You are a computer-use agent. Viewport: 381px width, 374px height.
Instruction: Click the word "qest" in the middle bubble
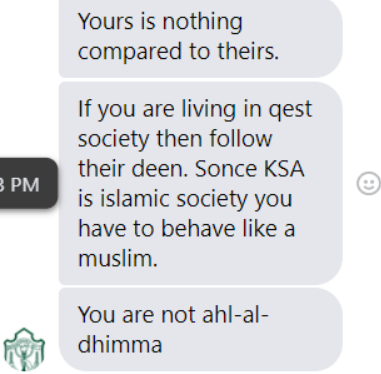(290, 109)
